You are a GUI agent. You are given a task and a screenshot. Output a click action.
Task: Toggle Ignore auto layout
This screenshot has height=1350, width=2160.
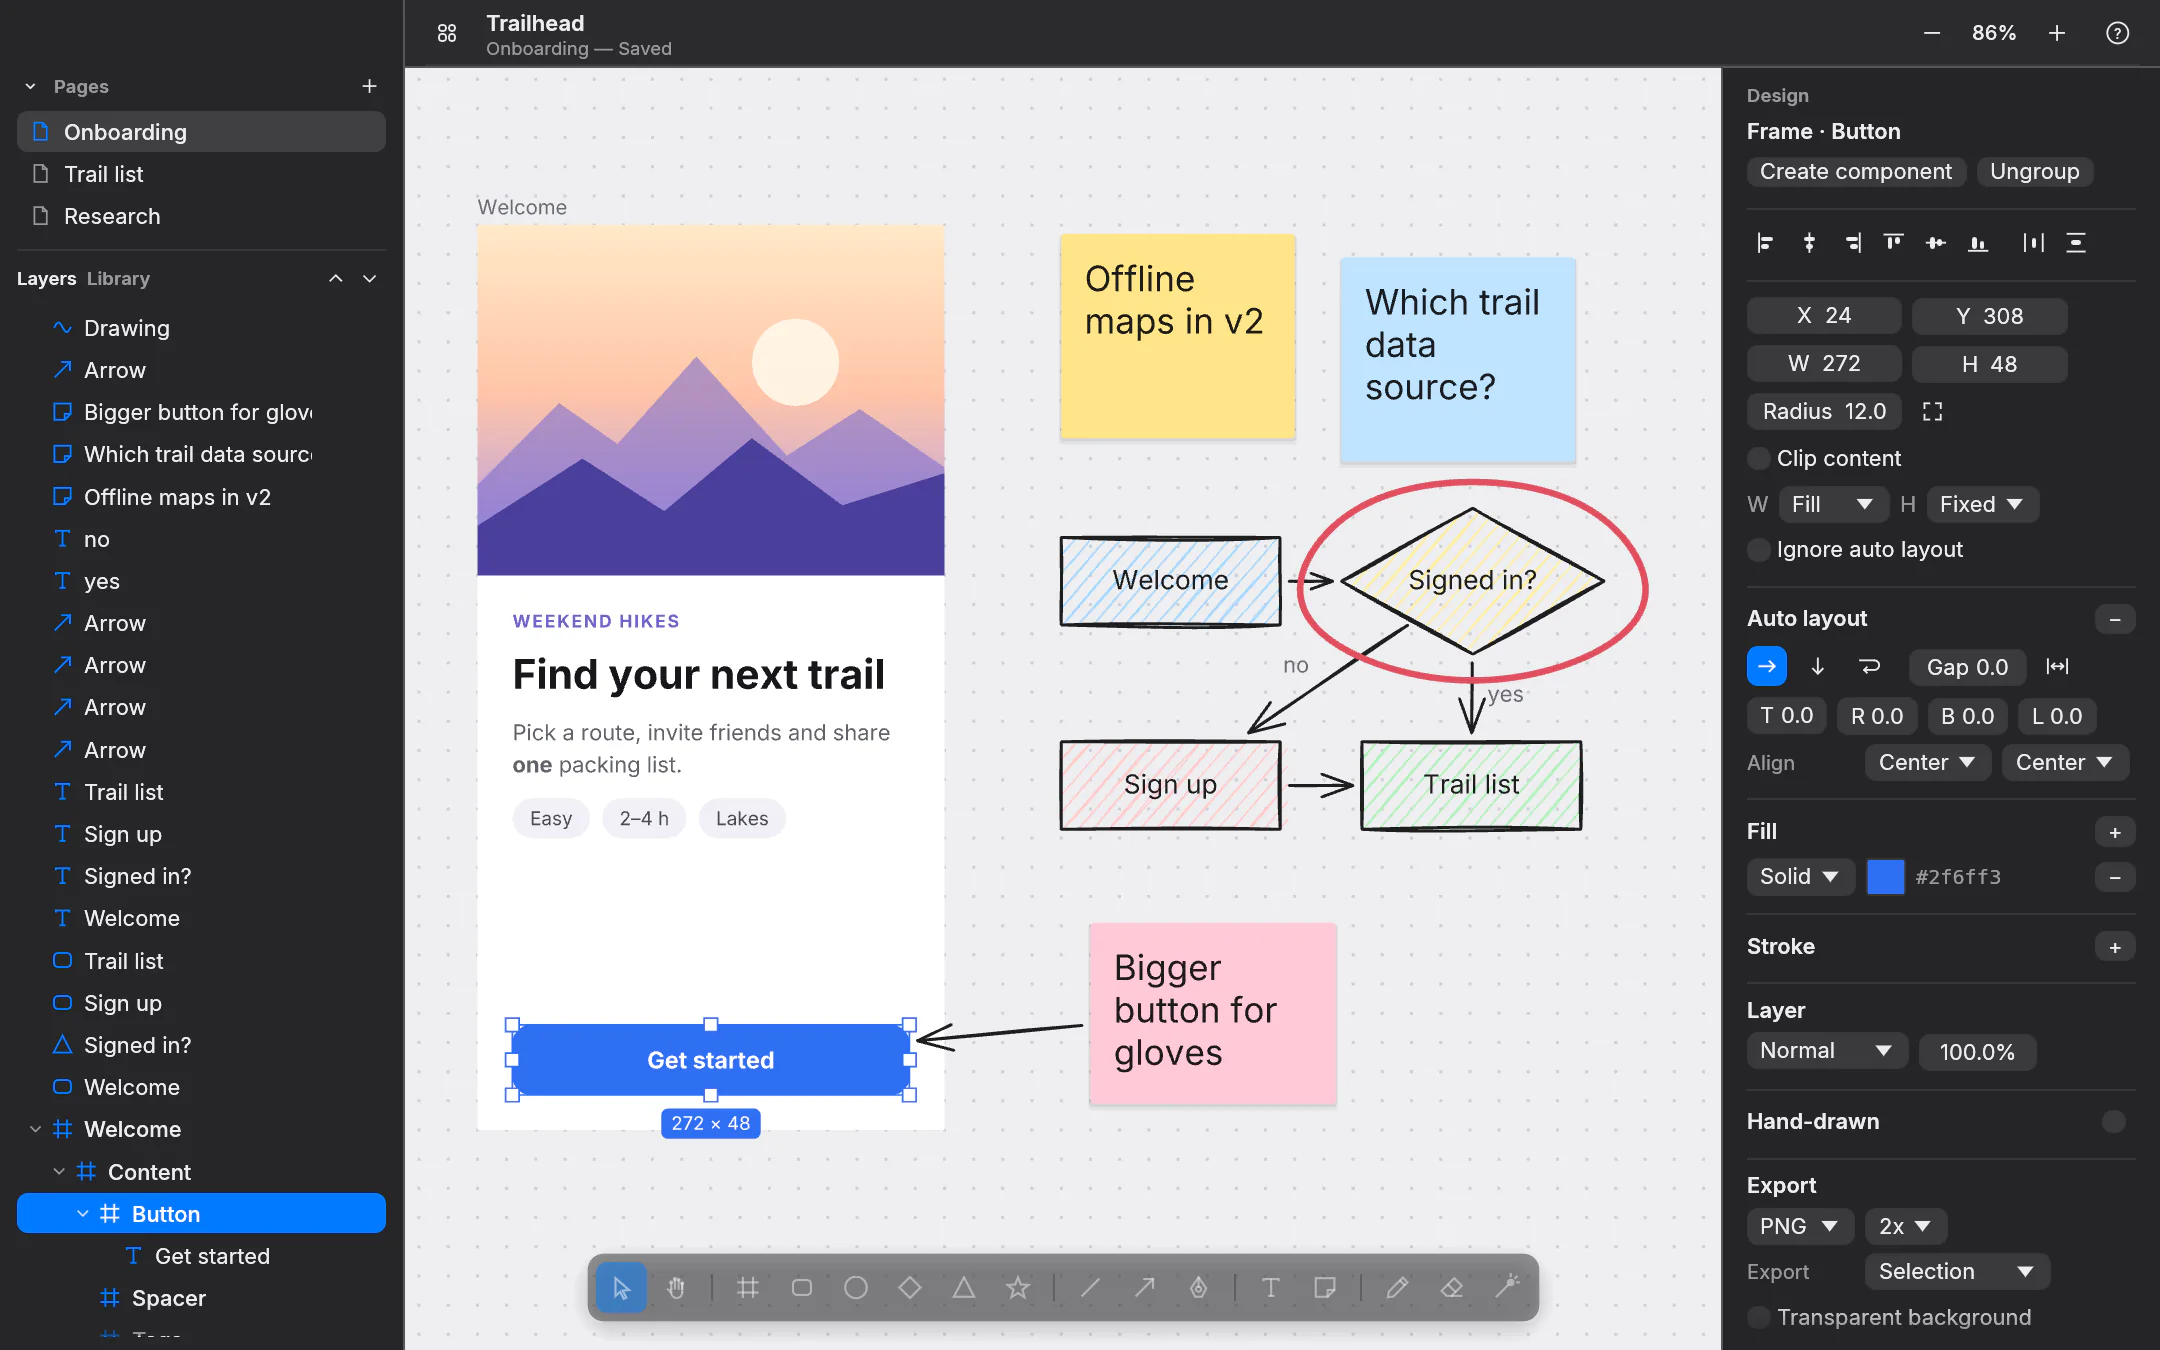[x=1759, y=549]
